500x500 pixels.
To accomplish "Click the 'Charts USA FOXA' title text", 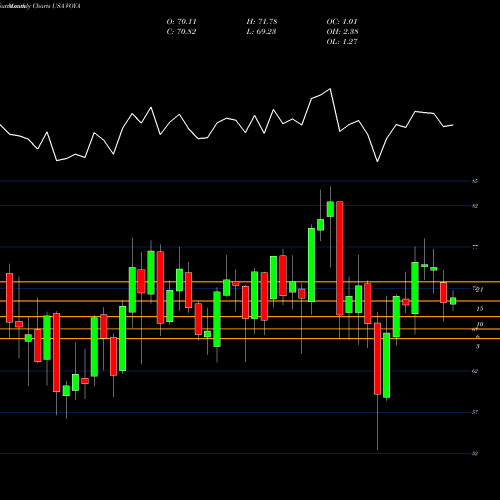I will point(57,6).
